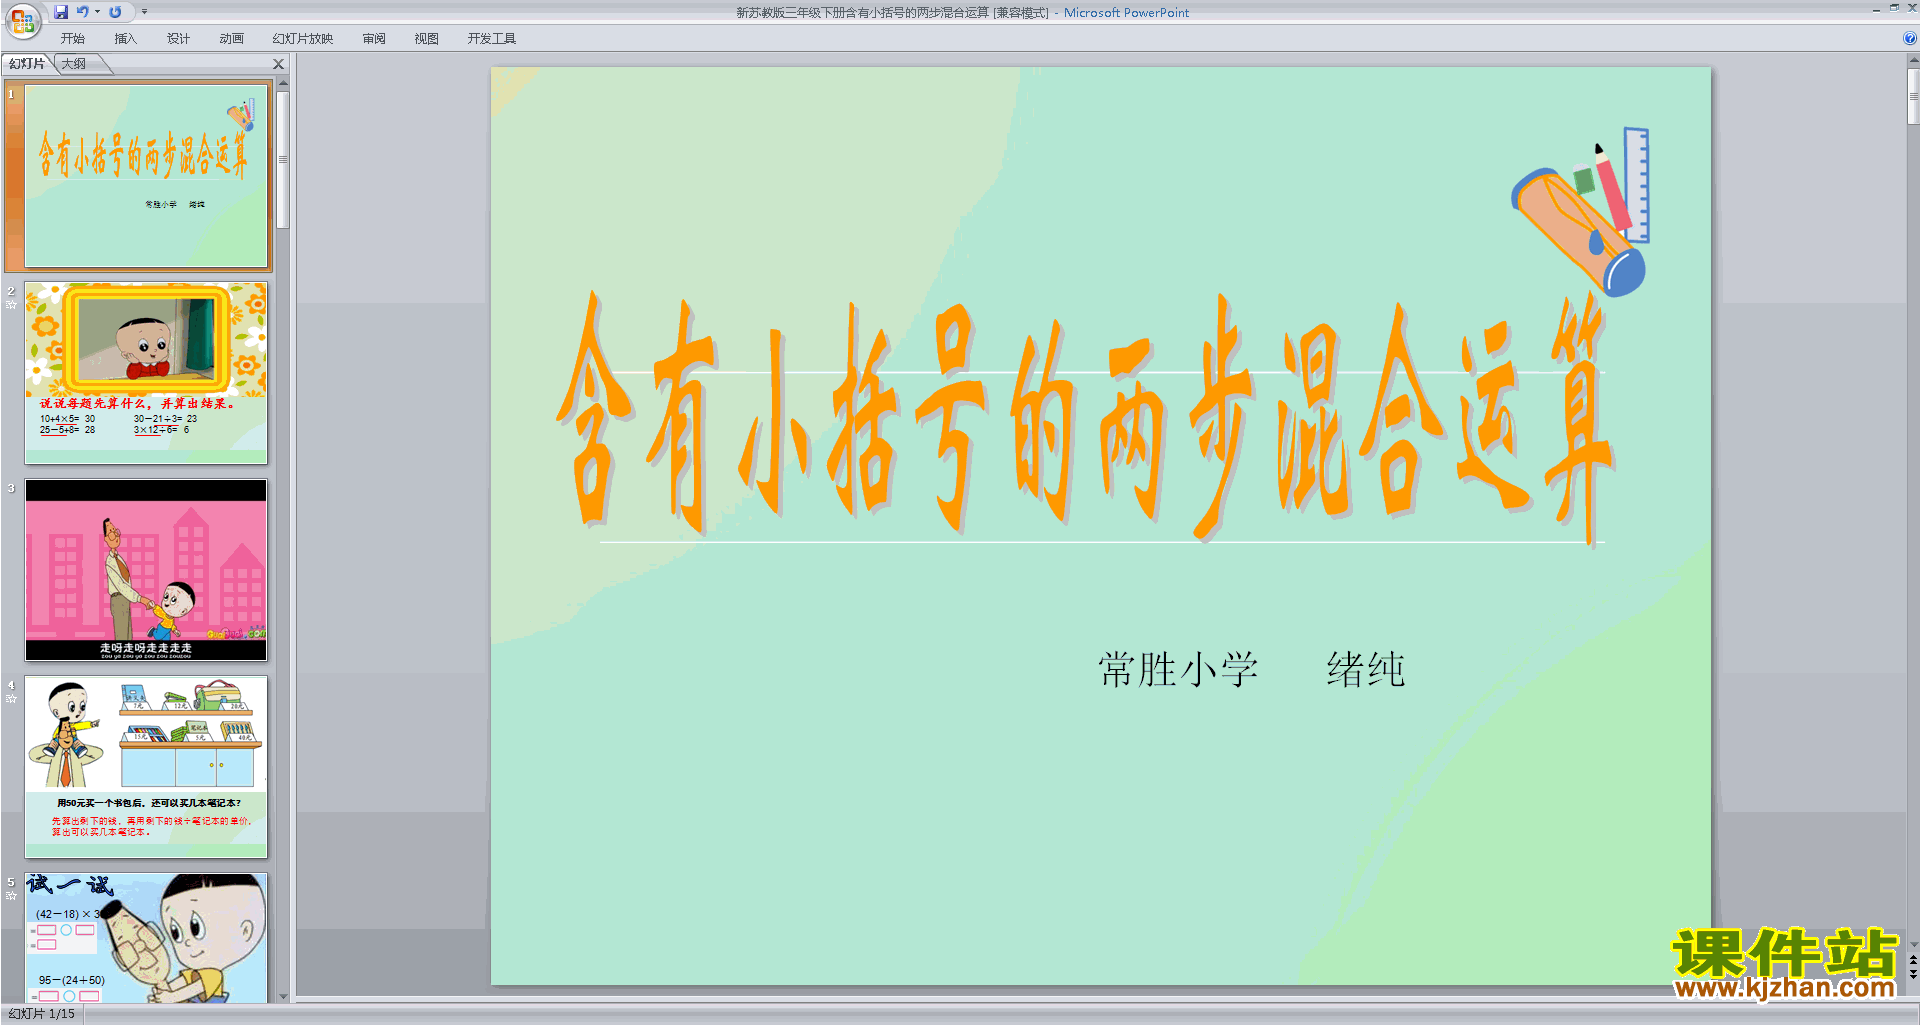Screen dimensions: 1920x1025
Task: Click the thumbnail pane scrollbar thumb
Action: [283, 160]
